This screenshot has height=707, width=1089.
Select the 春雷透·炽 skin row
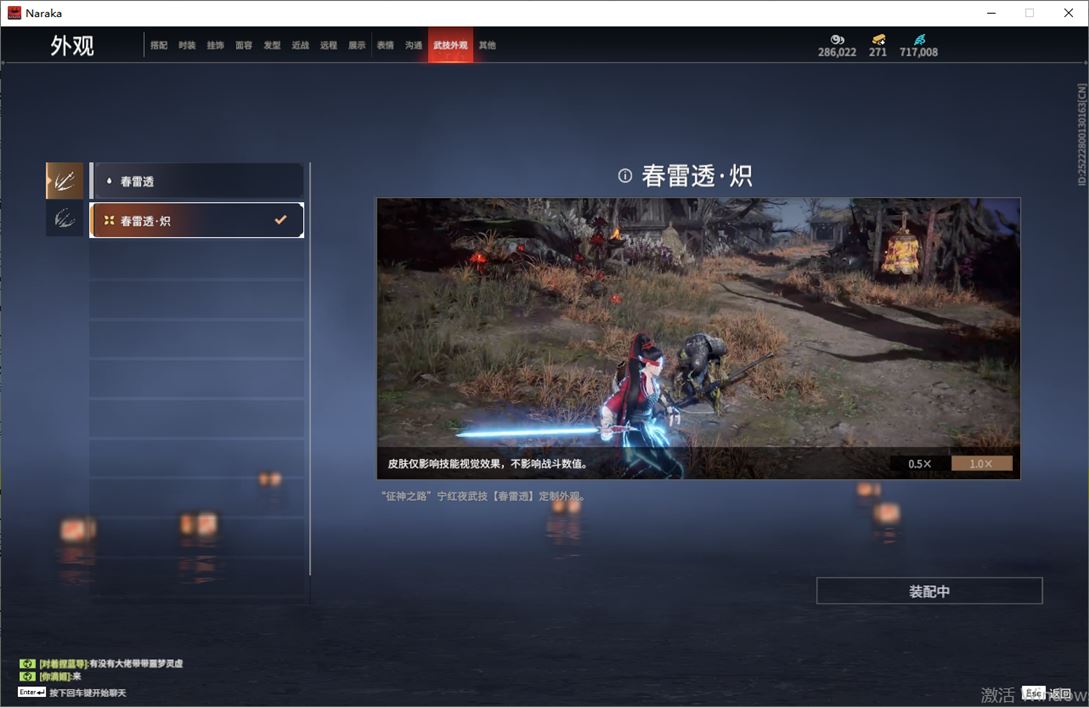197,220
